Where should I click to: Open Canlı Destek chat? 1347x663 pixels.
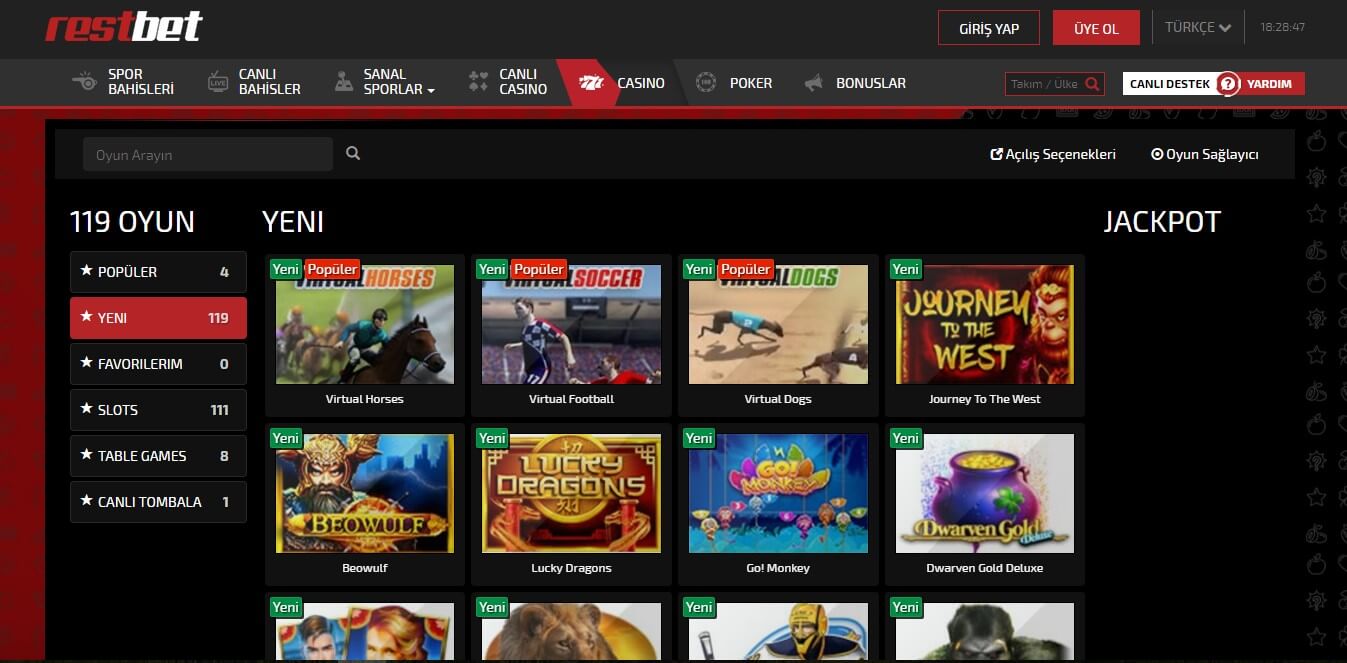tap(1170, 84)
